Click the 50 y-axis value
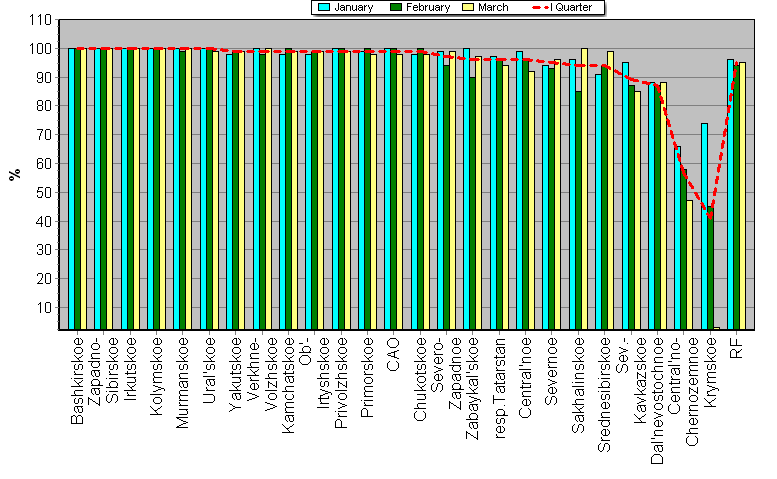 pyautogui.click(x=44, y=193)
